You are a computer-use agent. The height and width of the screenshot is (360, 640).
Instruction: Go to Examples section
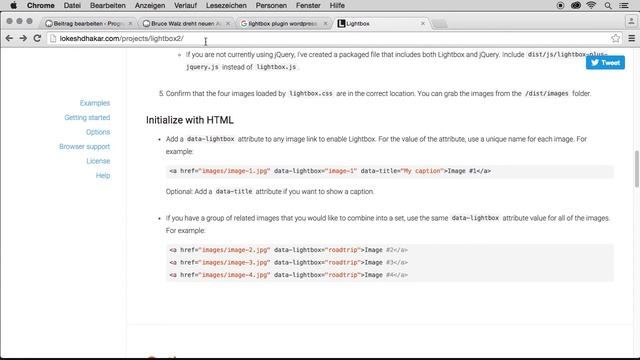[95, 103]
